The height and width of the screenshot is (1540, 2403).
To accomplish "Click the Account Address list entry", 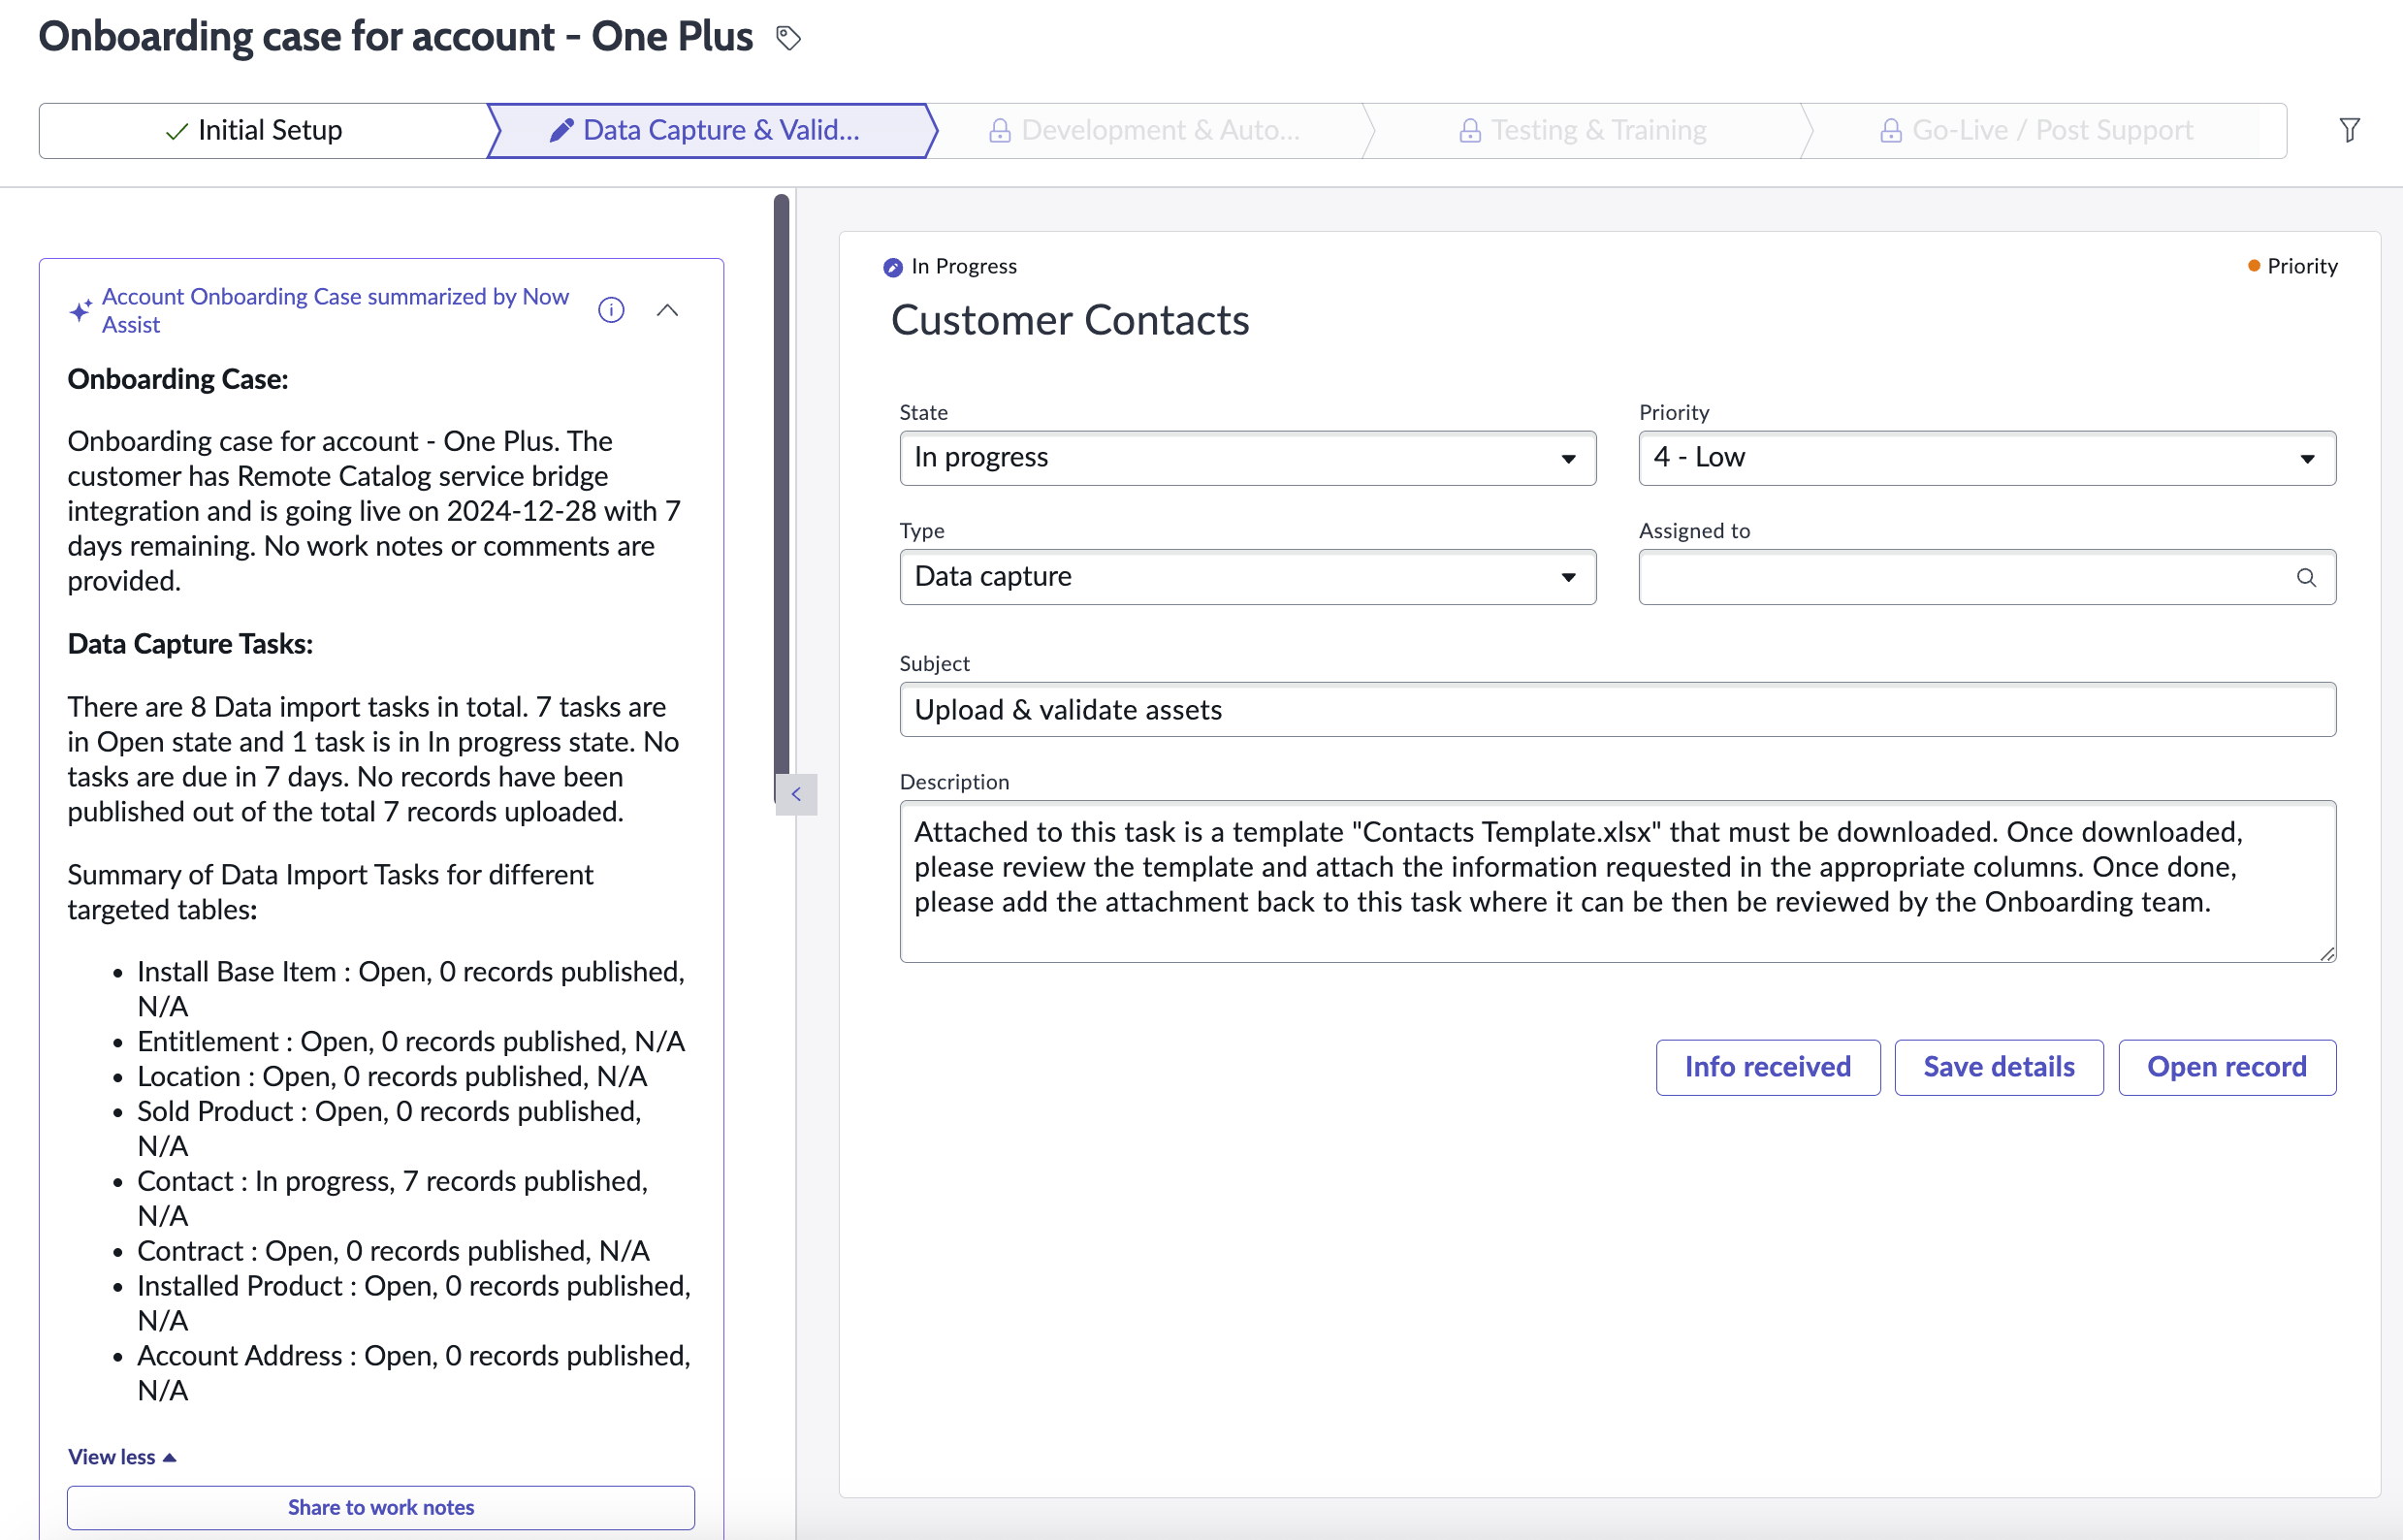I will tap(414, 1373).
